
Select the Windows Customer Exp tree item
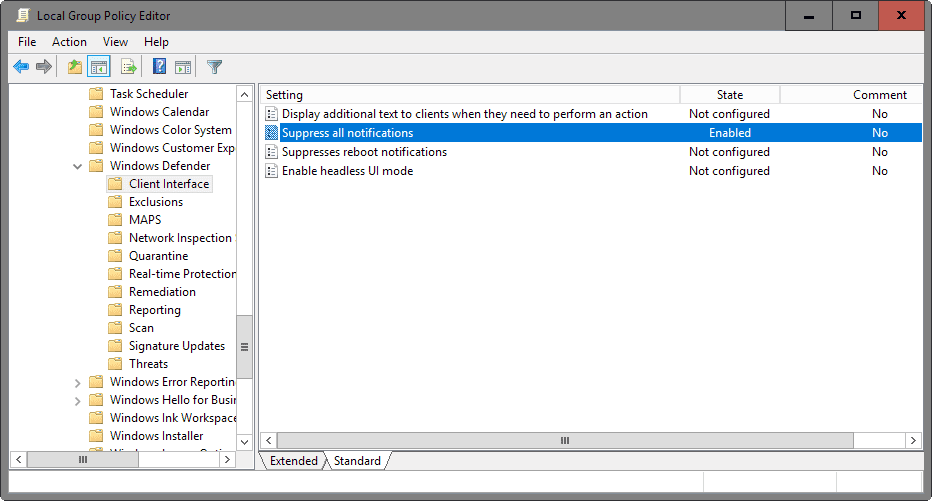[x=172, y=148]
